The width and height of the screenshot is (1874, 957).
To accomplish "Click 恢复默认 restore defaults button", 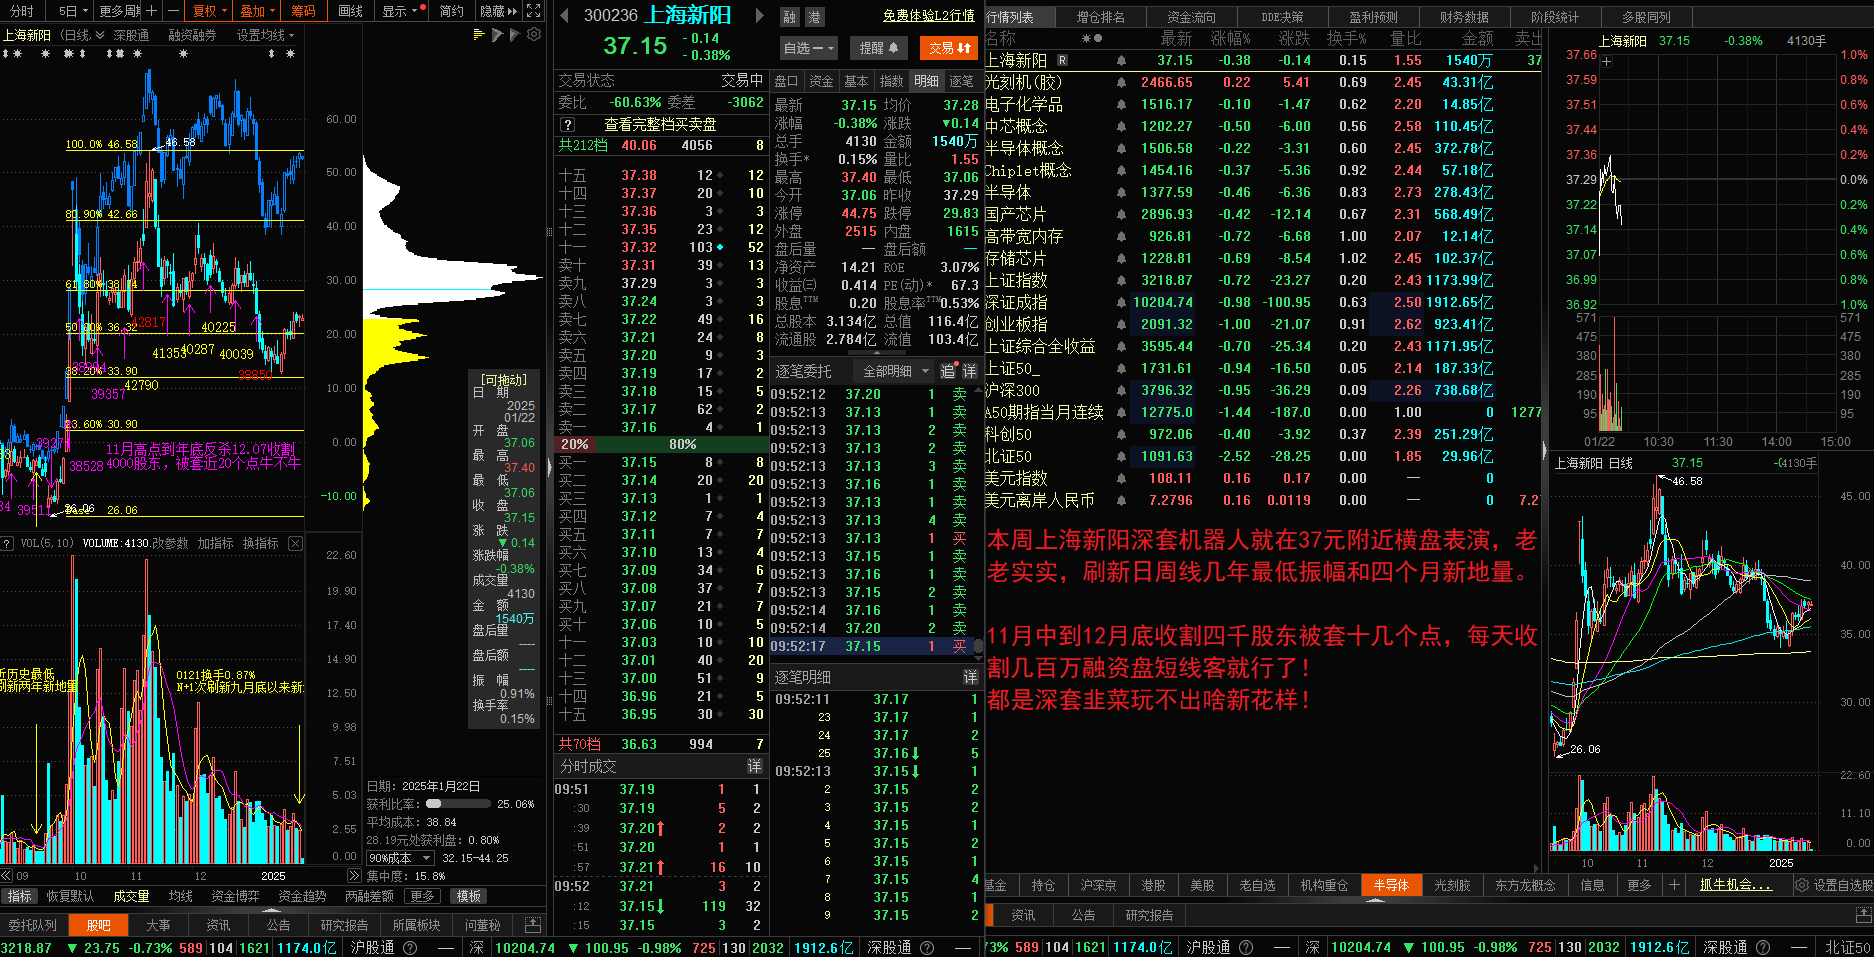I will coord(70,896).
